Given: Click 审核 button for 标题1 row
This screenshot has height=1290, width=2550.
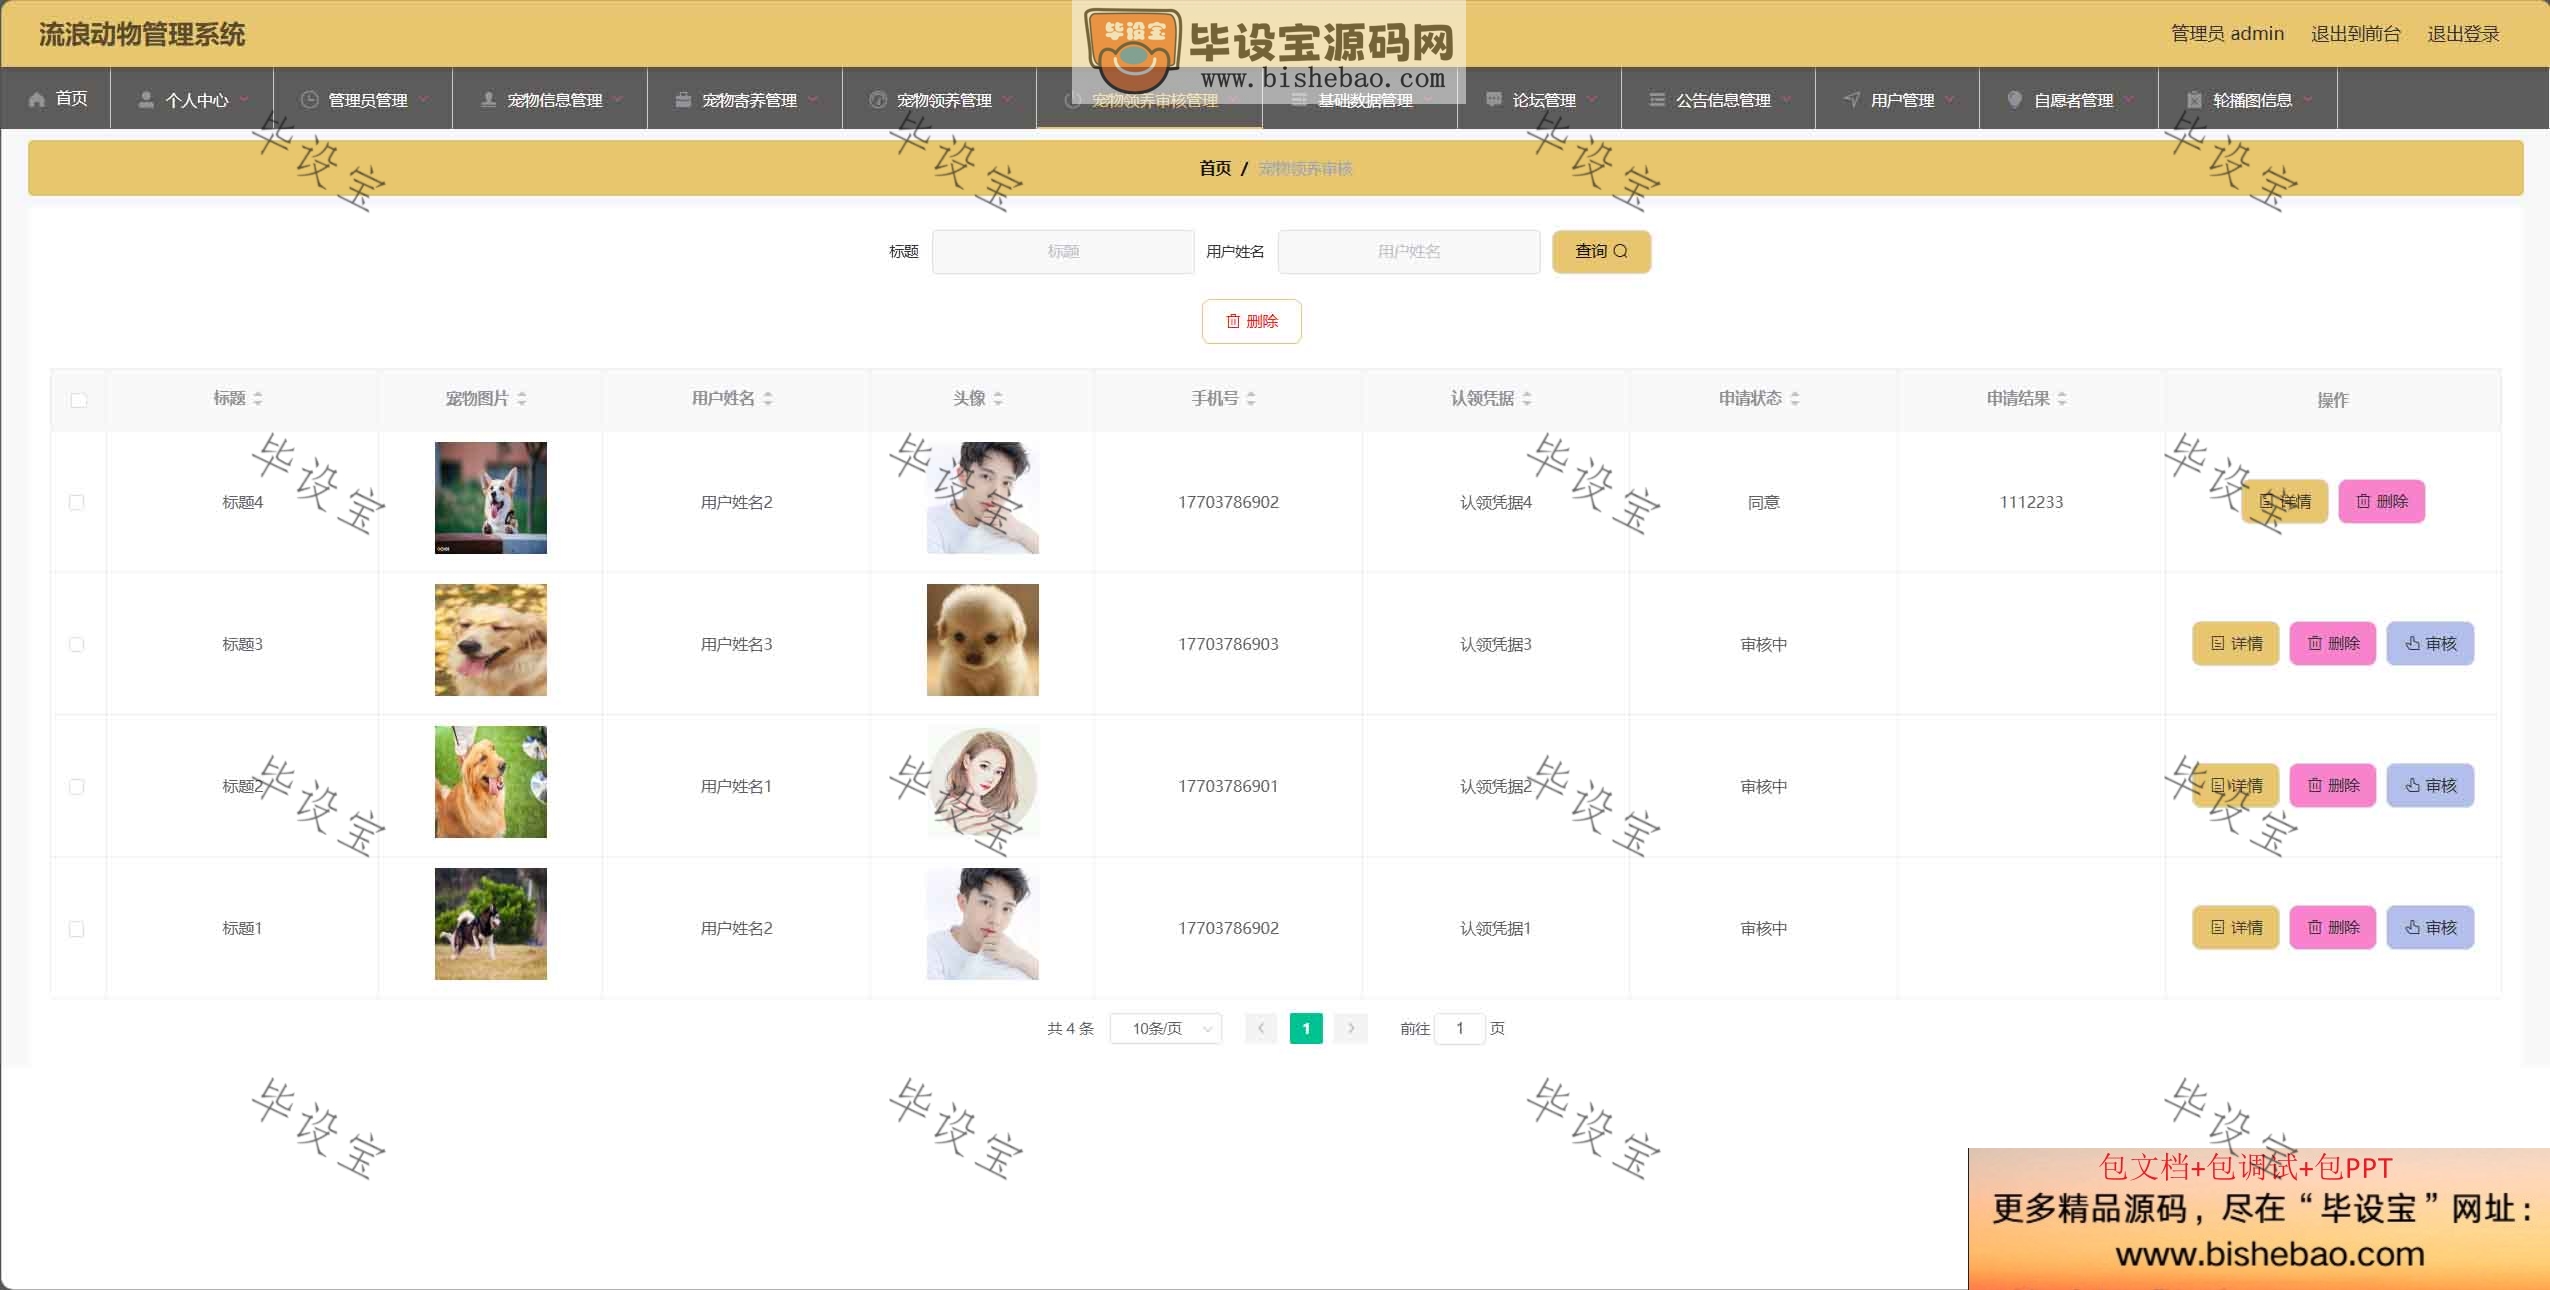Looking at the screenshot, I should 2431,927.
